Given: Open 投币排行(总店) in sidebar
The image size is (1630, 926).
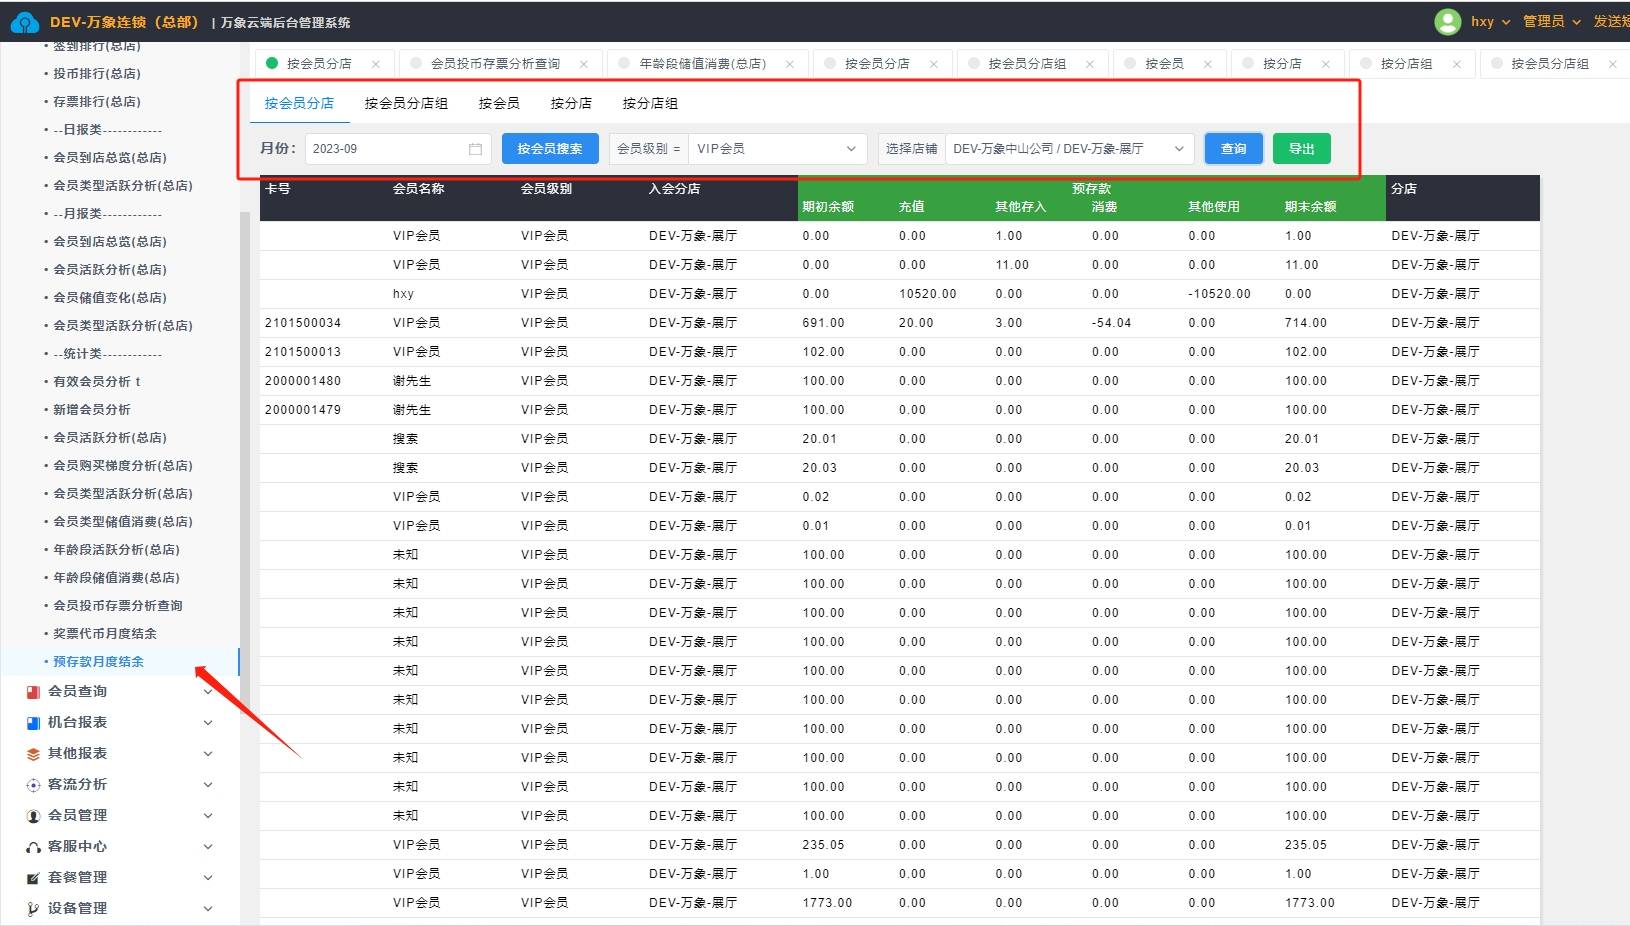Looking at the screenshot, I should click(x=97, y=74).
